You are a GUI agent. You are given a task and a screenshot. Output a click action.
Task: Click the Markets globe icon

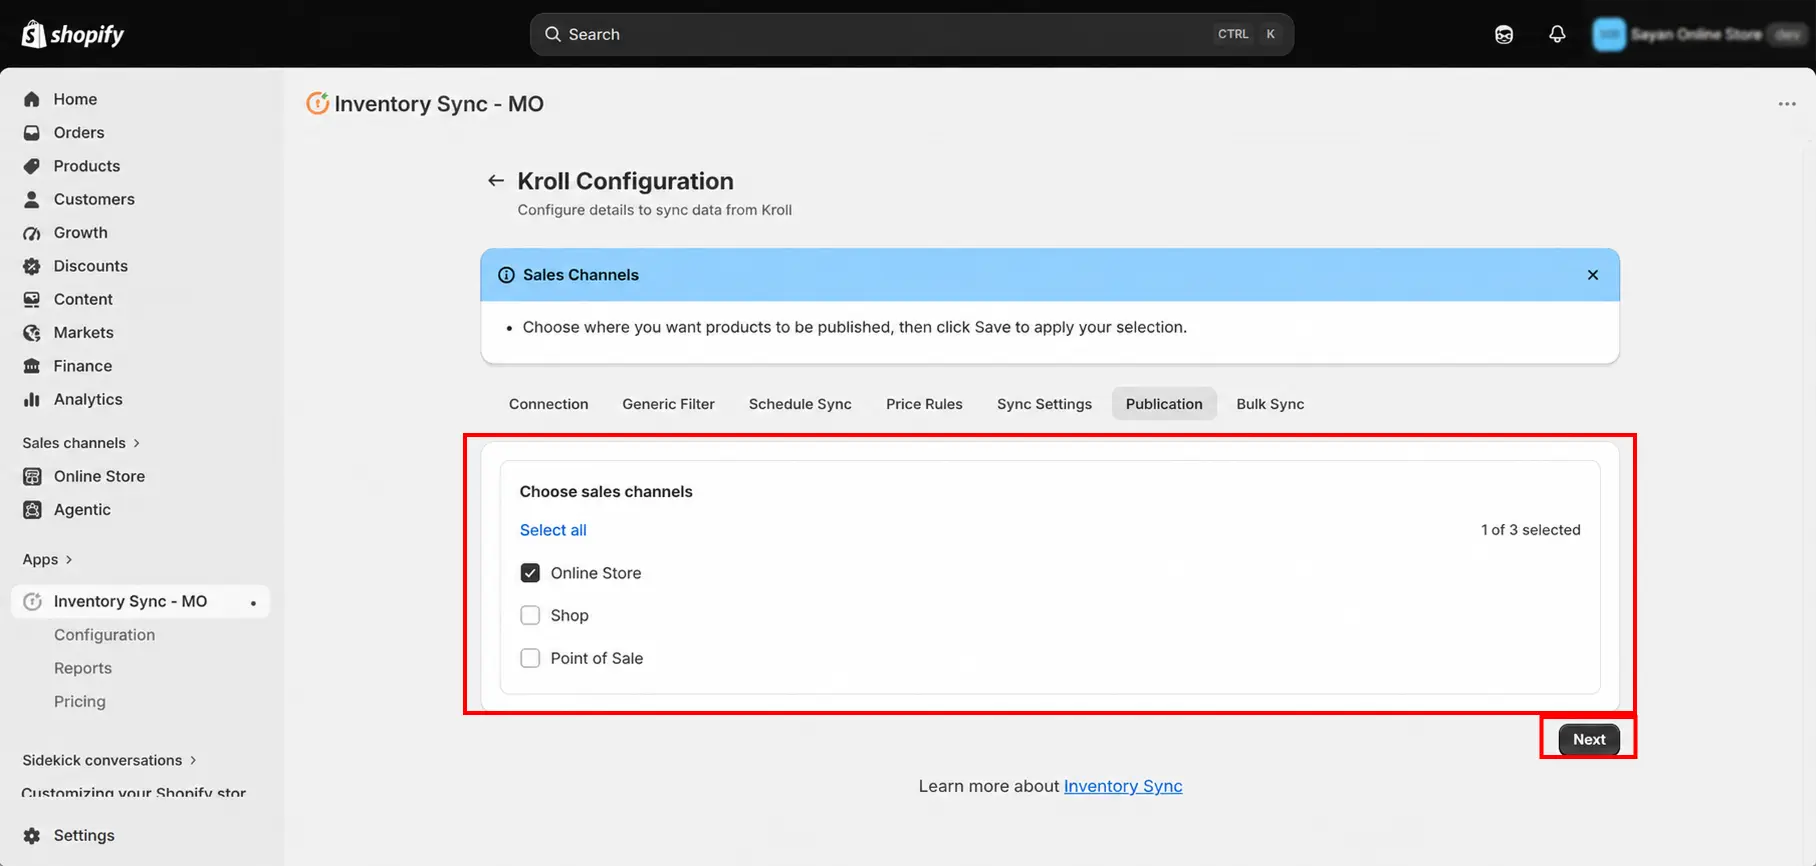[x=32, y=333]
